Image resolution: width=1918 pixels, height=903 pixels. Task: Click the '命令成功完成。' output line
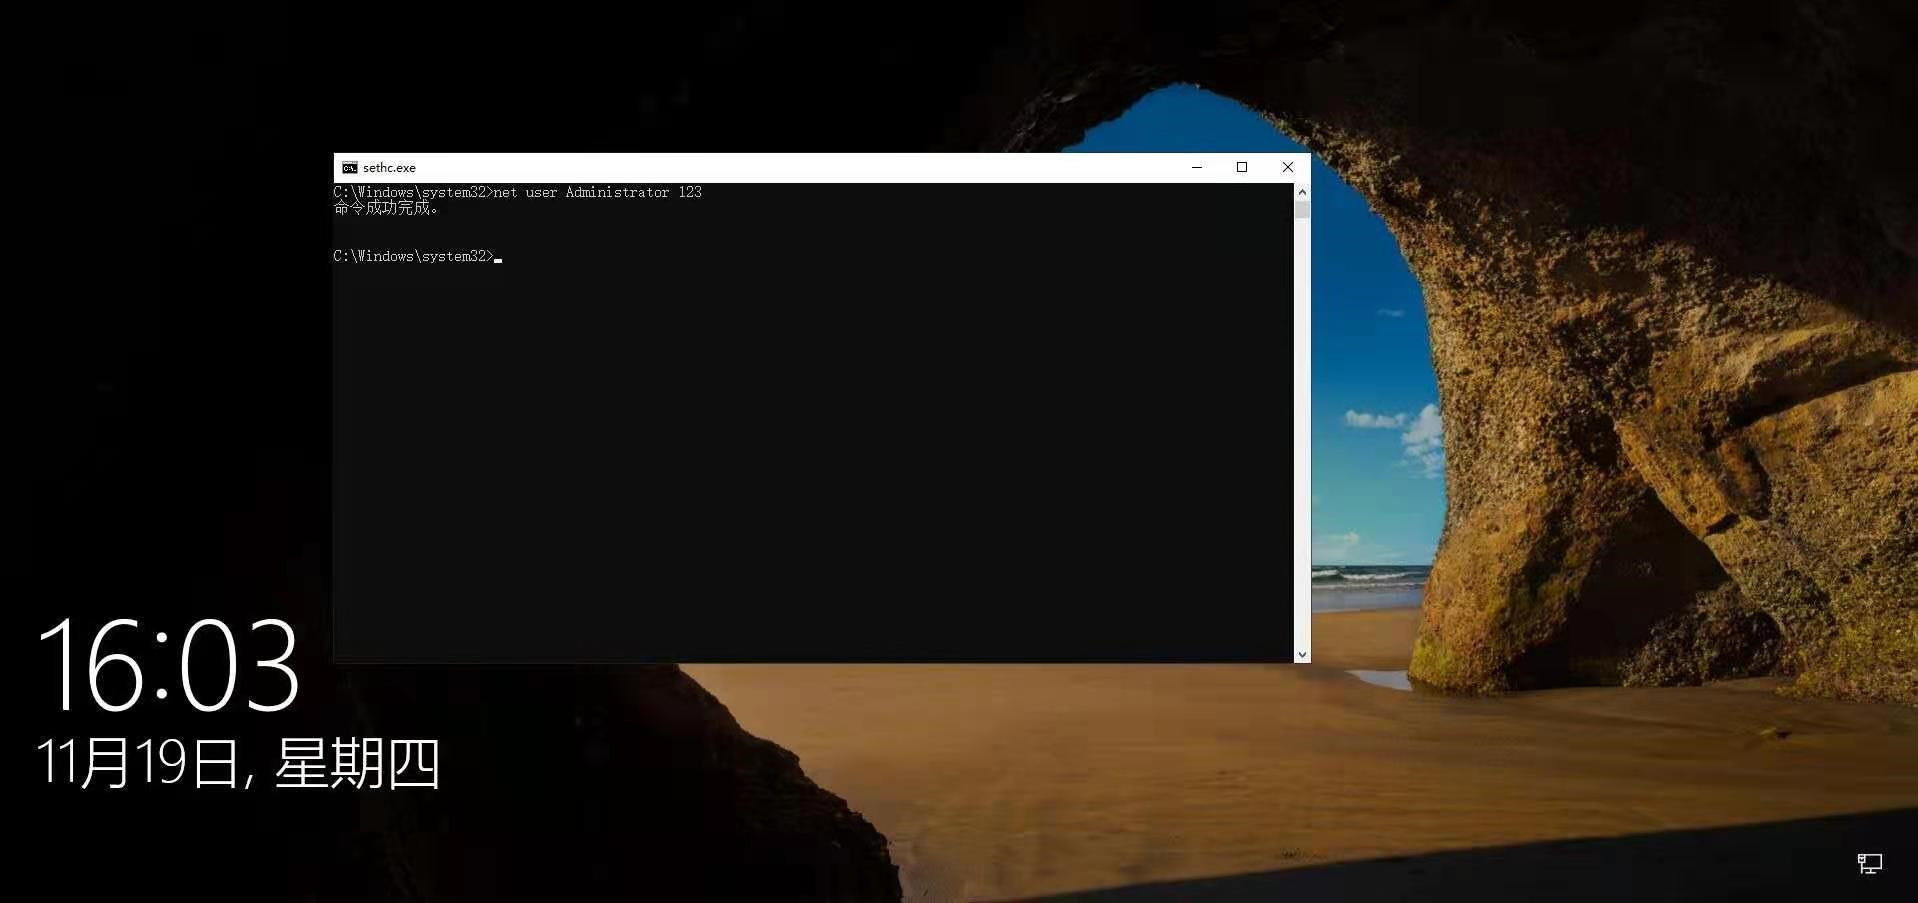386,208
